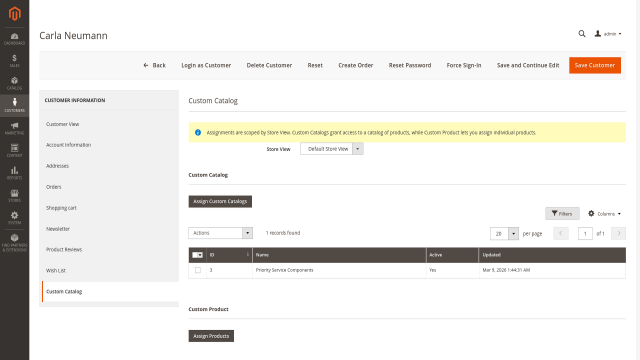Click Delete Customer
640x360 pixels.
269,65
